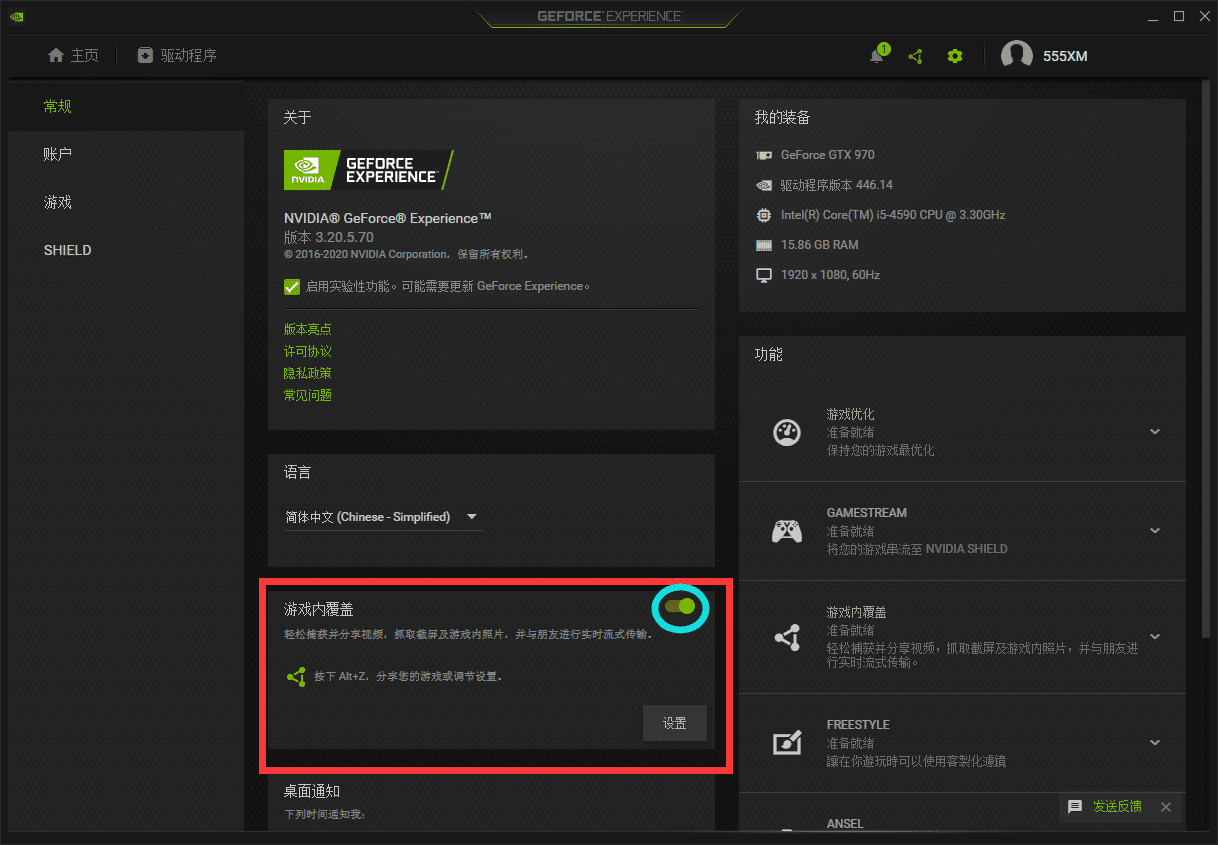The image size is (1218, 845).
Task: Expand the GAMESTREAM feature row
Action: (1155, 530)
